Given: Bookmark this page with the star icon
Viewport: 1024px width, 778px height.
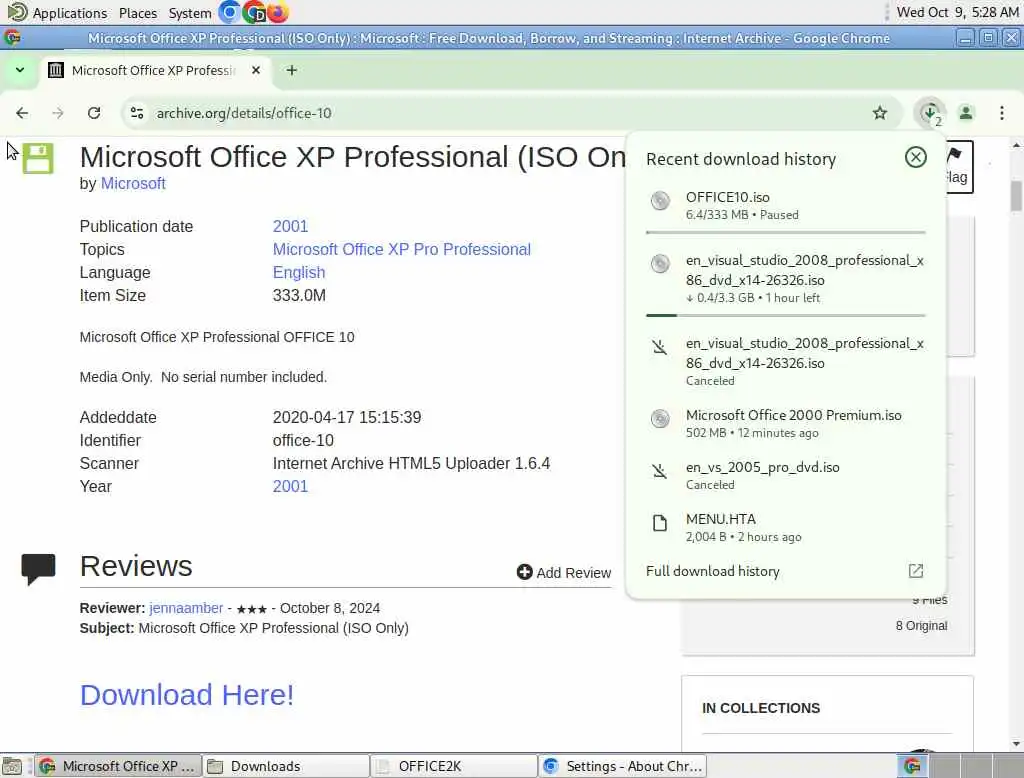Looking at the screenshot, I should click(x=880, y=113).
